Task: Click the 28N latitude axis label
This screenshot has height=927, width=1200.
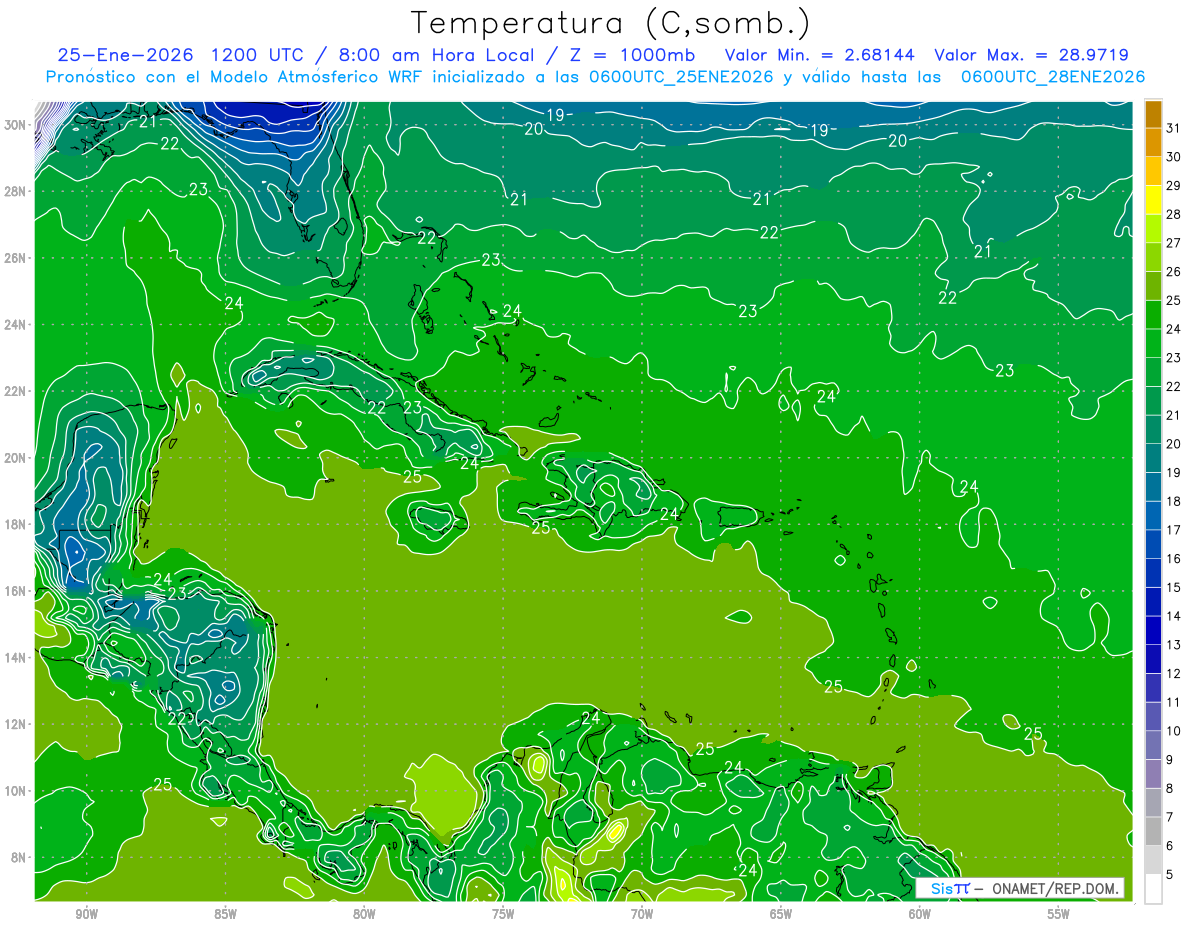Action: tap(16, 191)
